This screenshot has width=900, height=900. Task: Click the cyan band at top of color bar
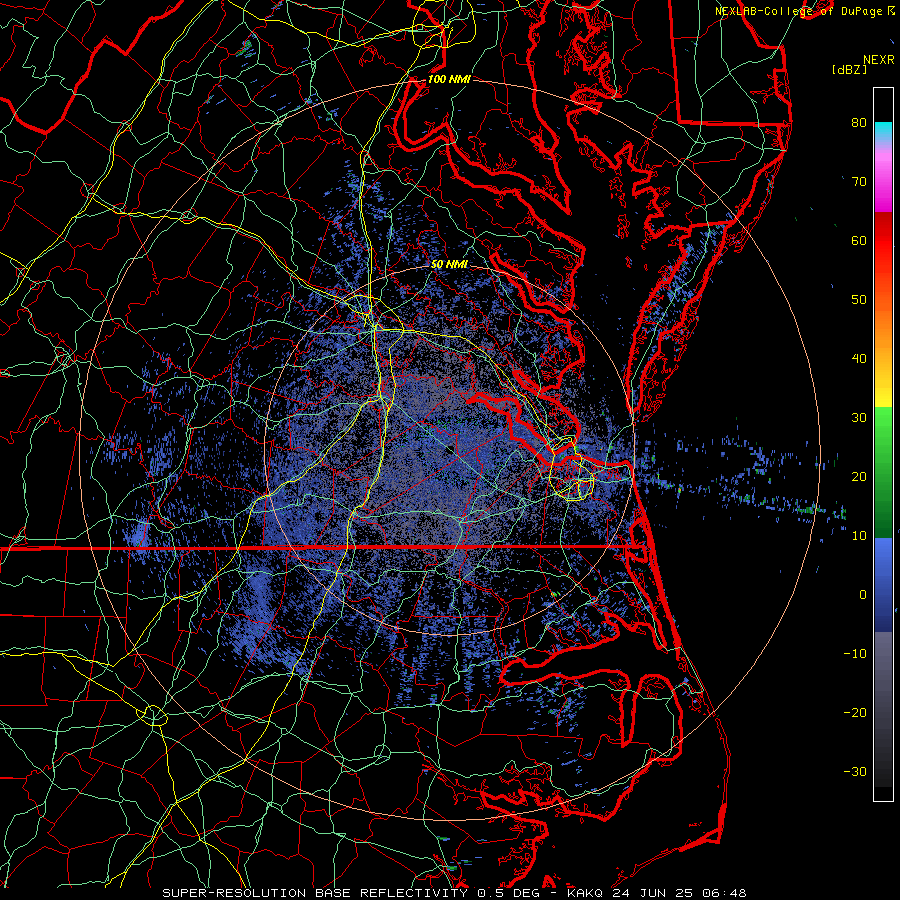(883, 132)
